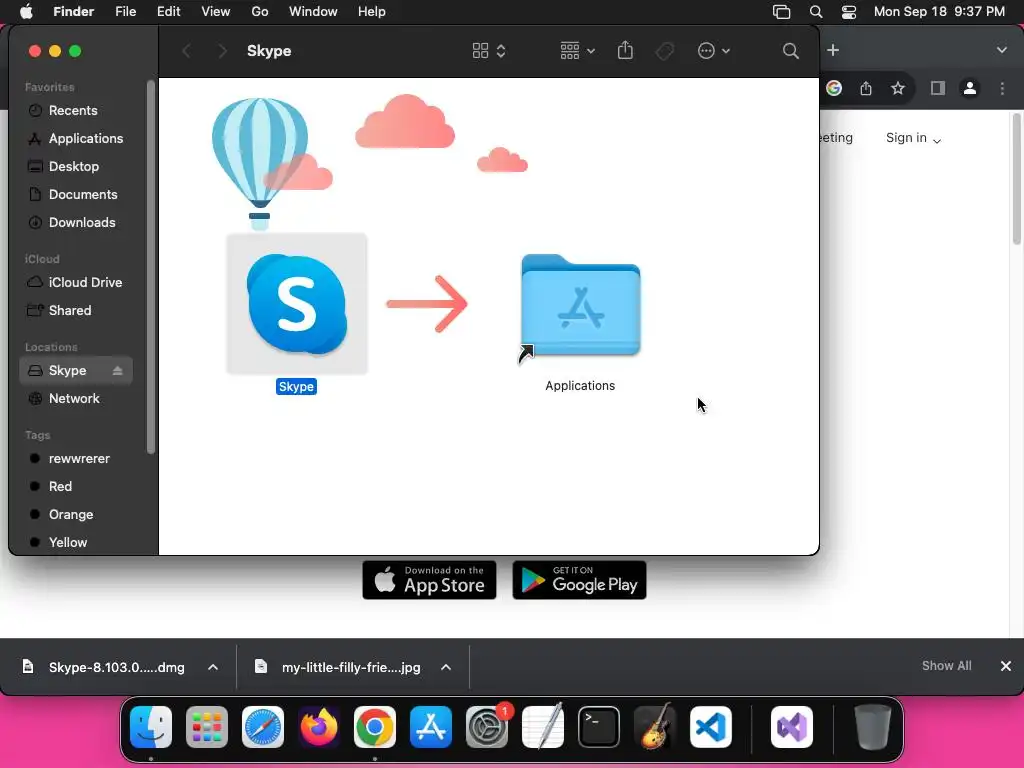Screen dimensions: 1024x768
Task: Open Shared in Finder sidebar
Action: tap(70, 311)
